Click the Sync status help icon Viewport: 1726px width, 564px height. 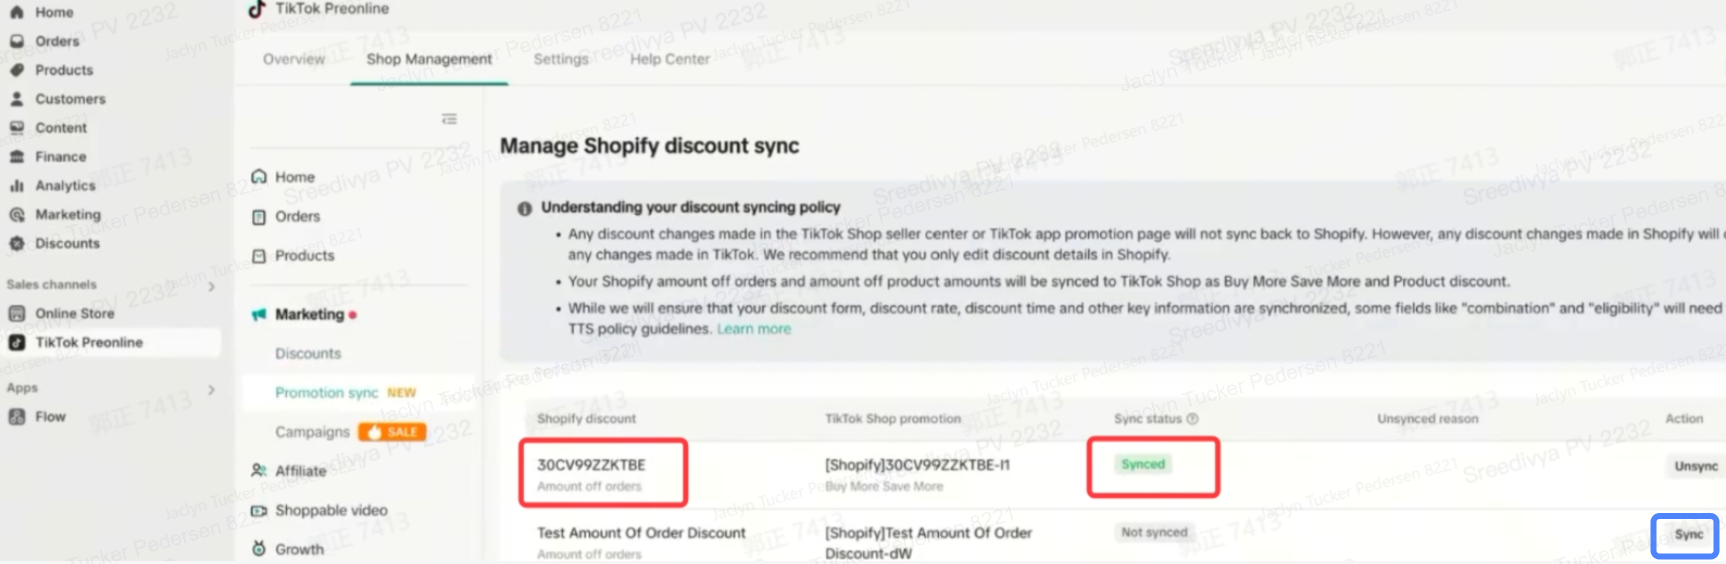(1192, 419)
